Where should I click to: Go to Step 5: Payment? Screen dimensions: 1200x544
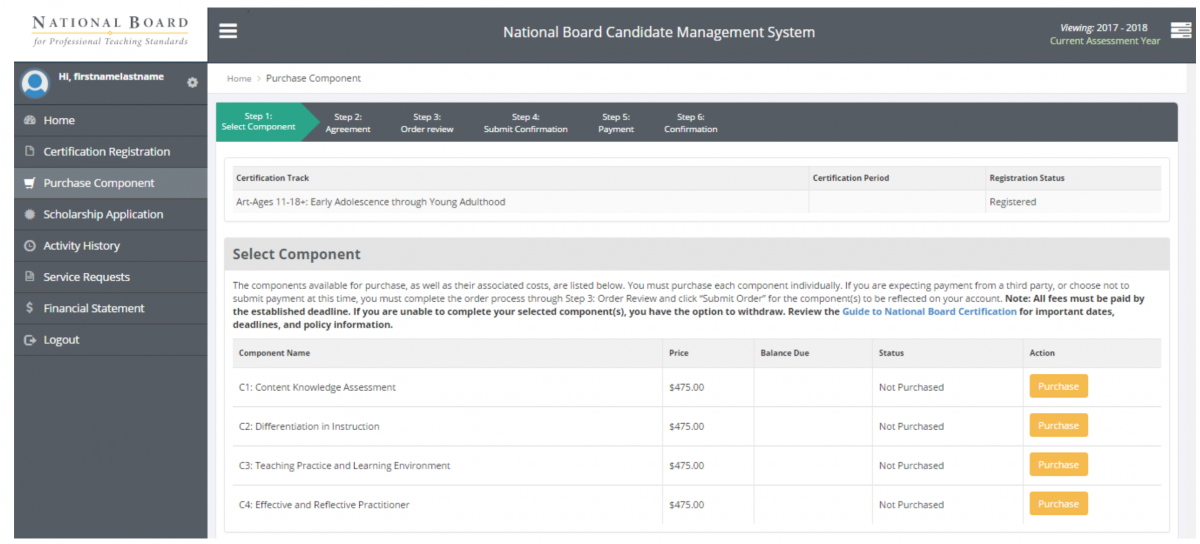pos(616,123)
